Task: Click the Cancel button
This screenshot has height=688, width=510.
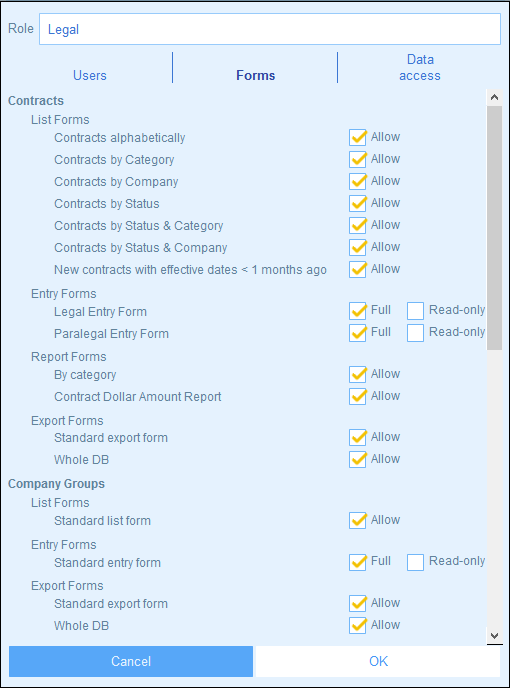Action: pyautogui.click(x=131, y=661)
